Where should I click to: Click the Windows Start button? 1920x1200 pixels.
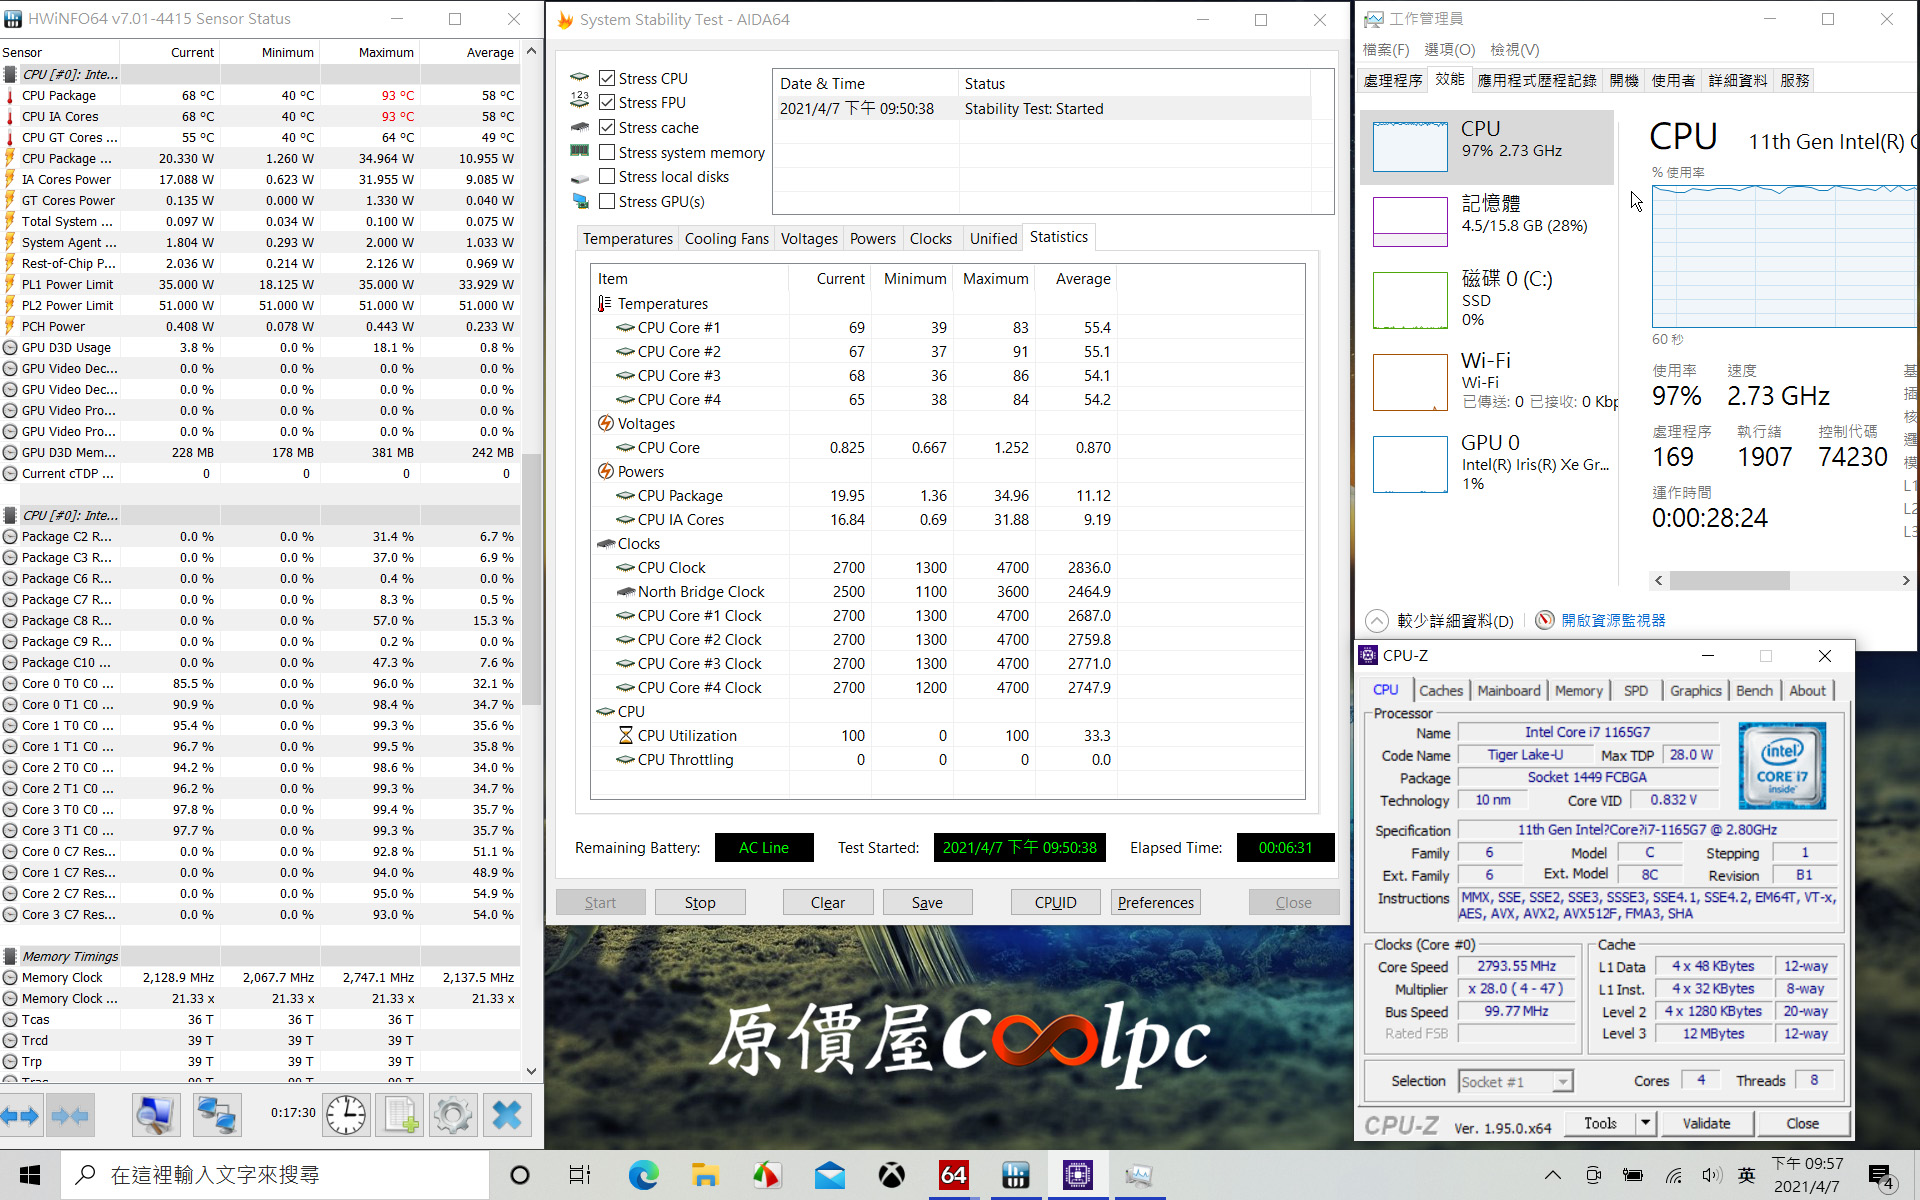pyautogui.click(x=30, y=1175)
